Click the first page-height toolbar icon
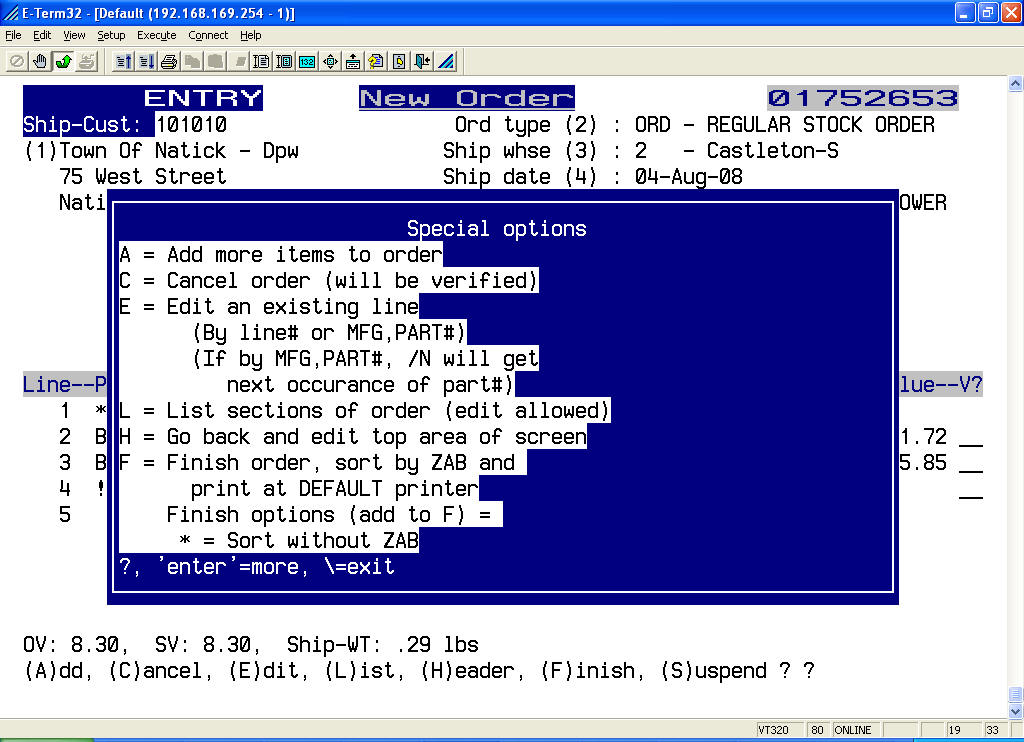The width and height of the screenshot is (1024, 742). pos(261,61)
